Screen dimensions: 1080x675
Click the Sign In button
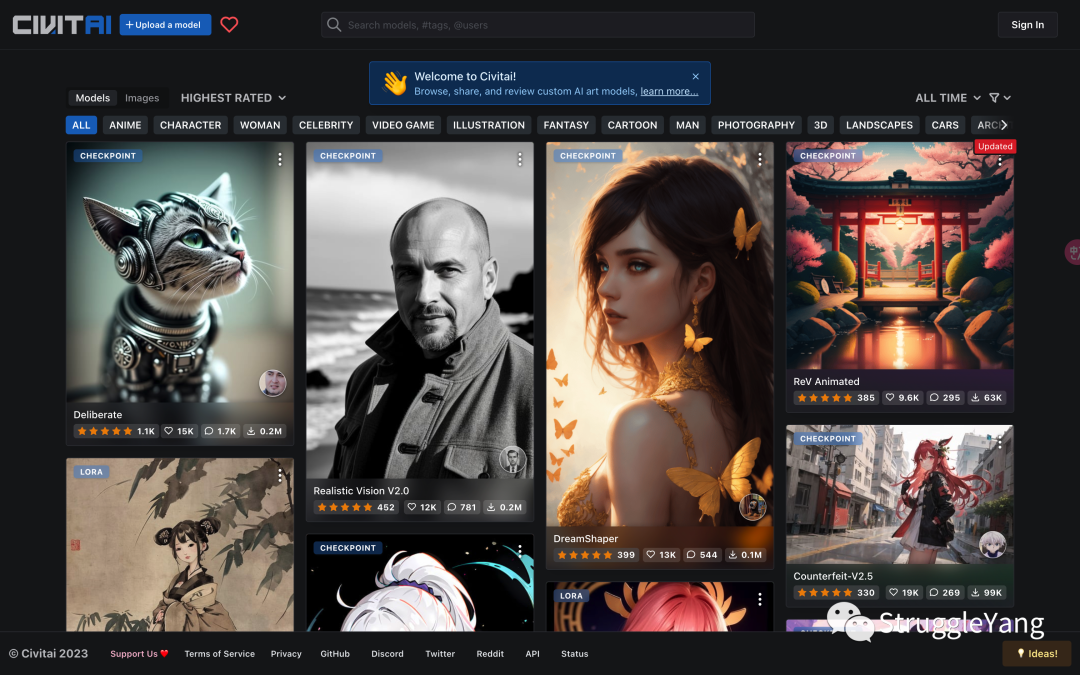tap(1028, 25)
